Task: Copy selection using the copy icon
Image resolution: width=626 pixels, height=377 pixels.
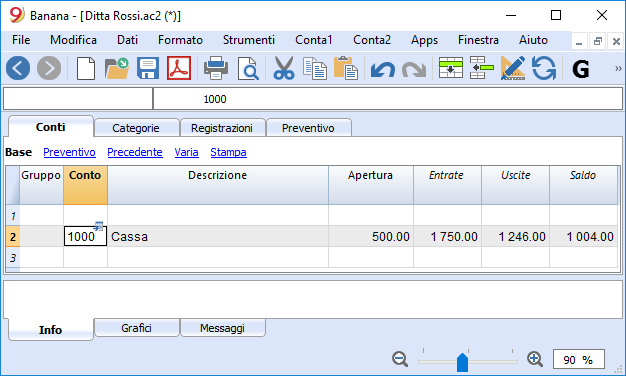Action: (x=315, y=69)
